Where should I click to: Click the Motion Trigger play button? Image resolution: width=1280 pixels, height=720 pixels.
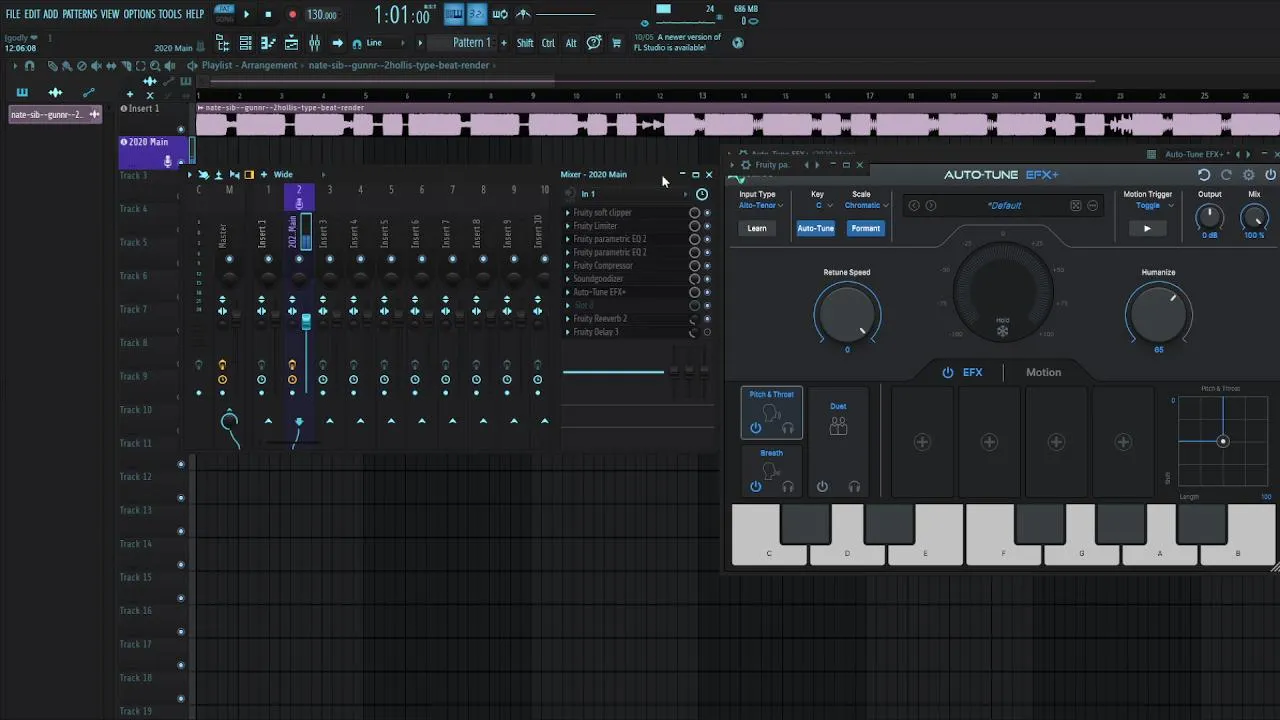coord(1147,228)
